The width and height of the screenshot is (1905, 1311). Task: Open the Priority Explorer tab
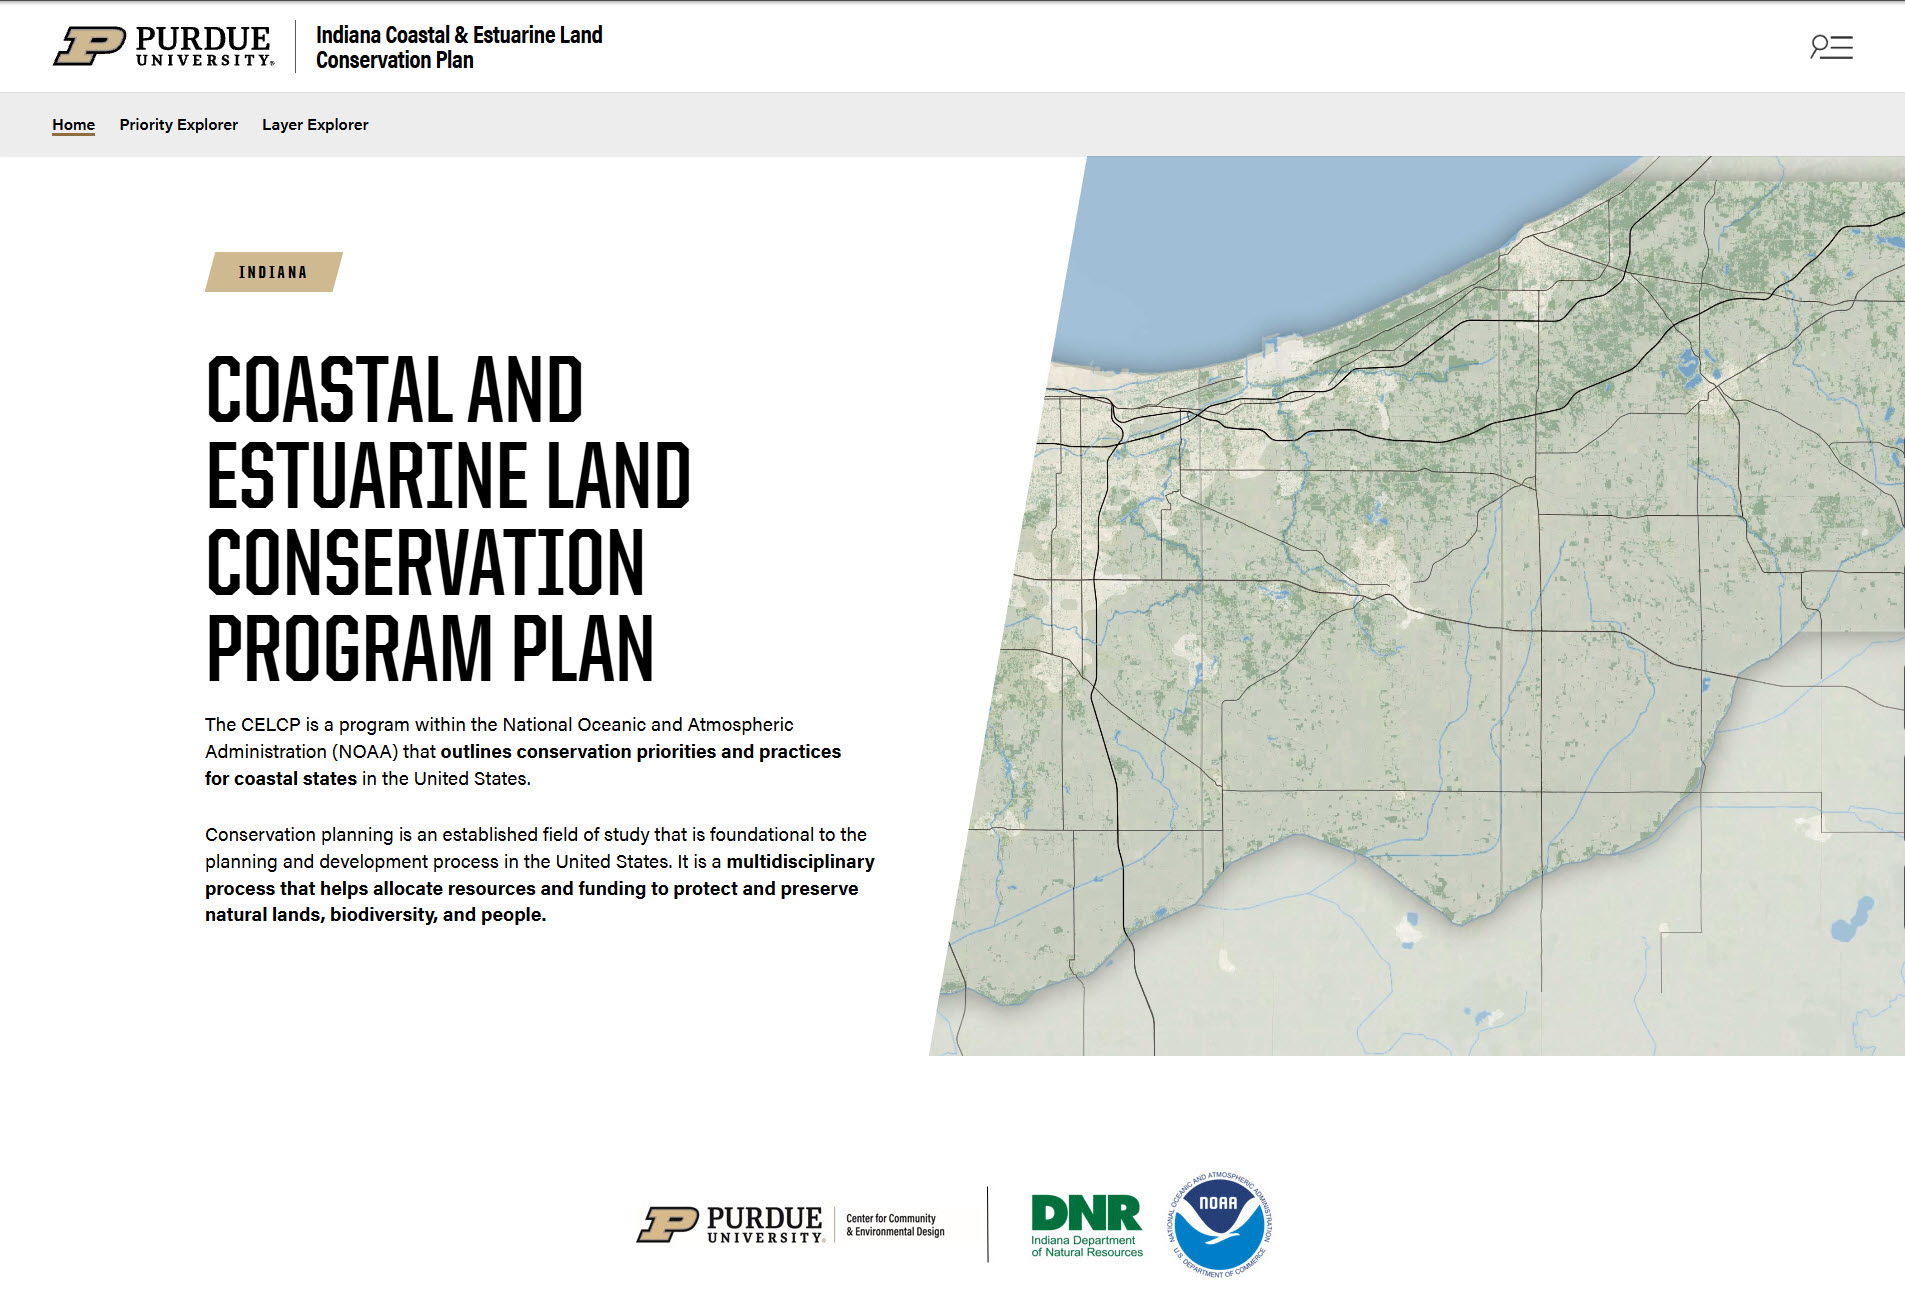pyautogui.click(x=178, y=124)
